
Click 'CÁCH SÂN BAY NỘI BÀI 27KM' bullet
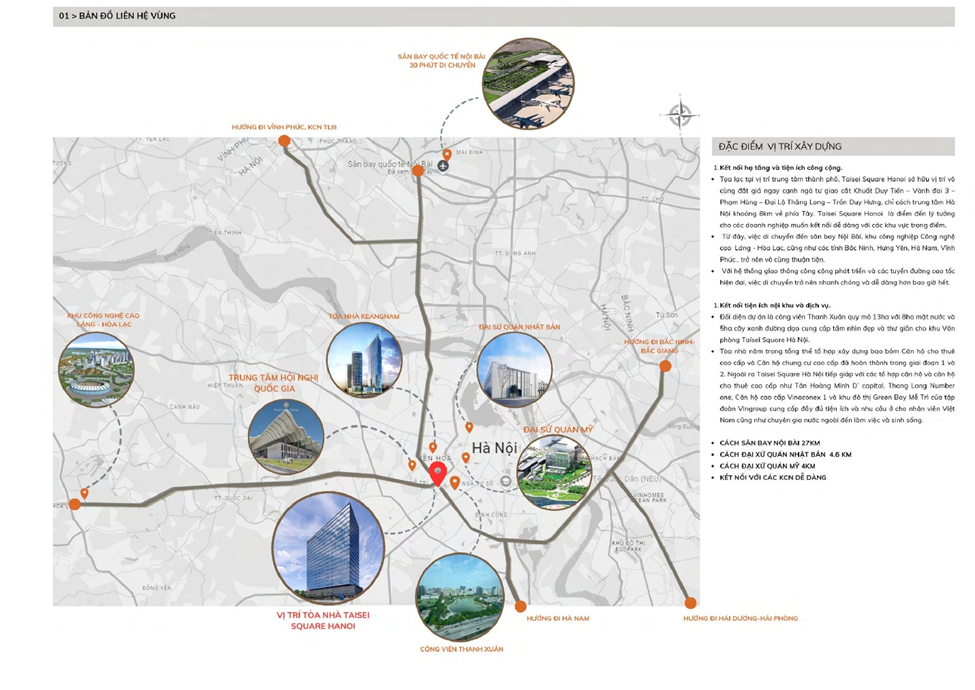[x=769, y=443]
